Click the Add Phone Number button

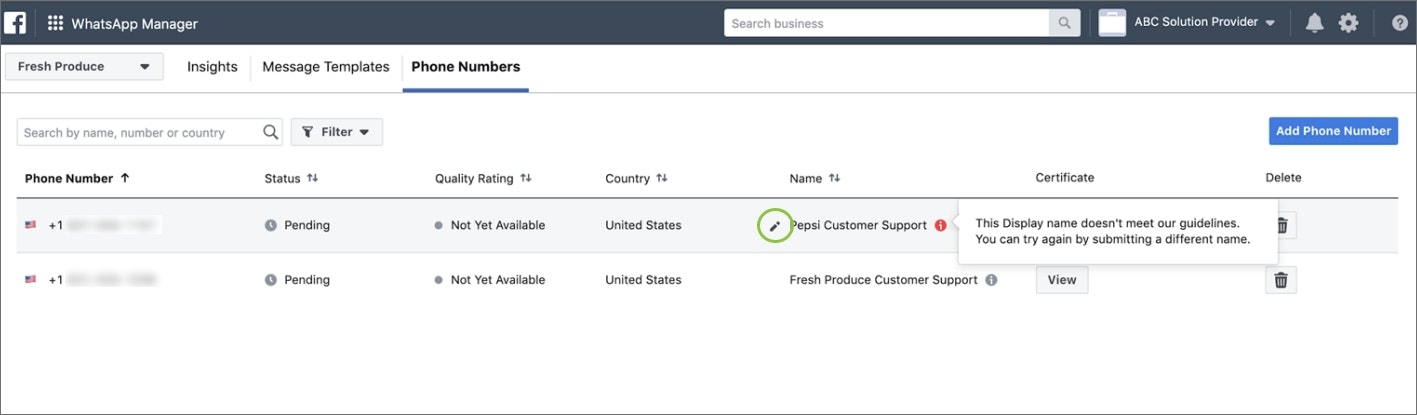(x=1333, y=131)
